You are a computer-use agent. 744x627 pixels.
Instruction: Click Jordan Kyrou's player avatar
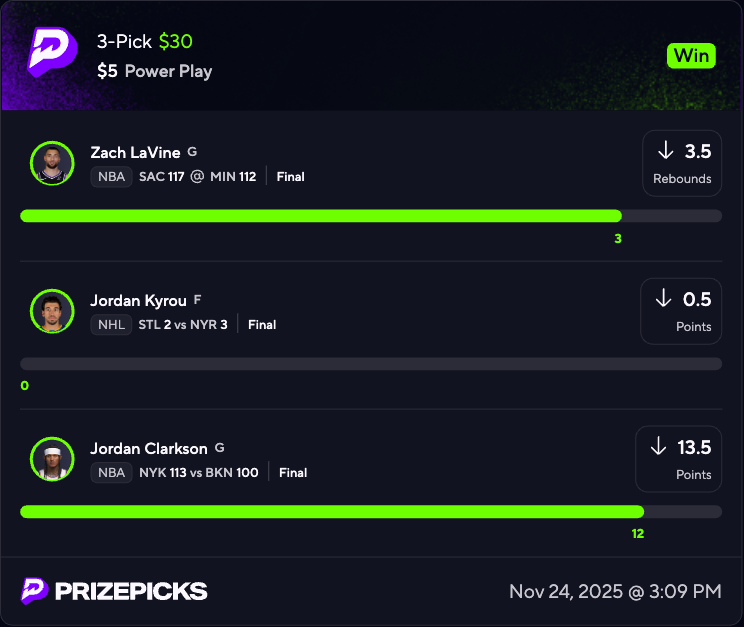pyautogui.click(x=52, y=311)
